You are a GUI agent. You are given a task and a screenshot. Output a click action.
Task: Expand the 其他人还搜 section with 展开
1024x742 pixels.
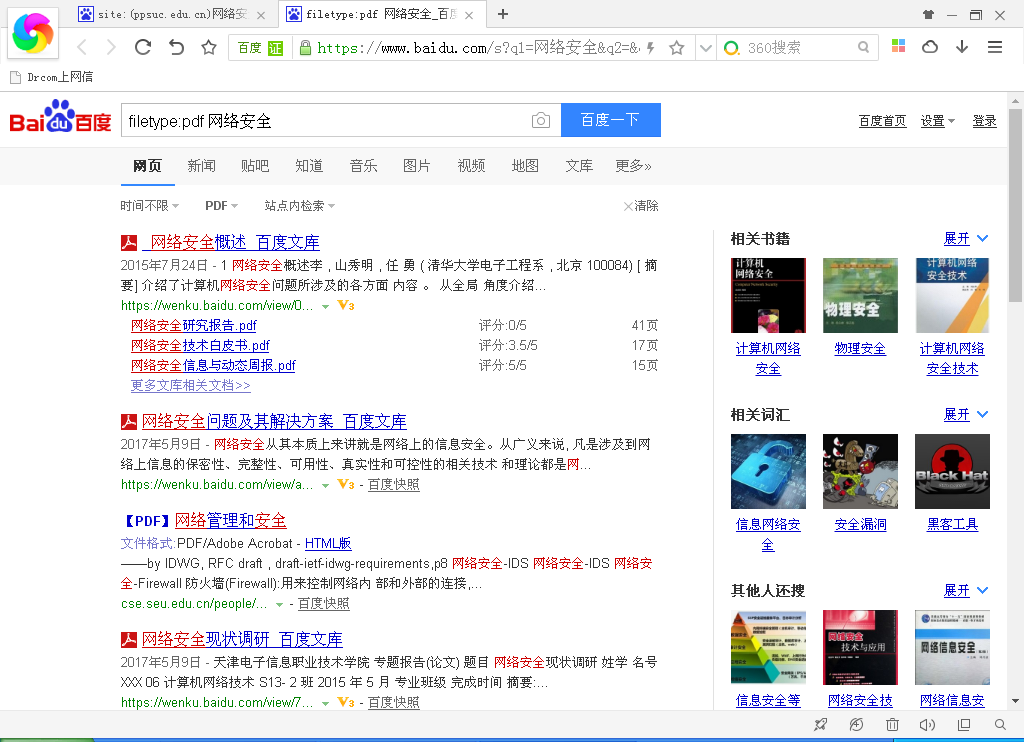(x=966, y=590)
